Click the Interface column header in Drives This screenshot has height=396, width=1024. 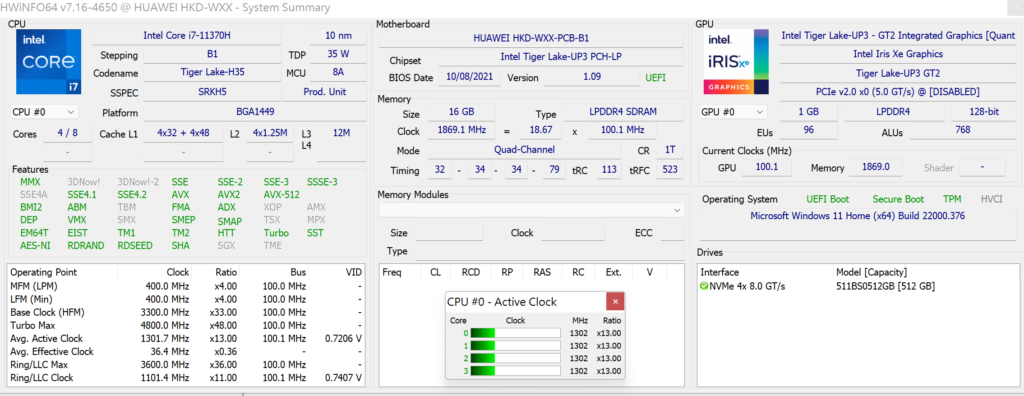[x=719, y=272]
